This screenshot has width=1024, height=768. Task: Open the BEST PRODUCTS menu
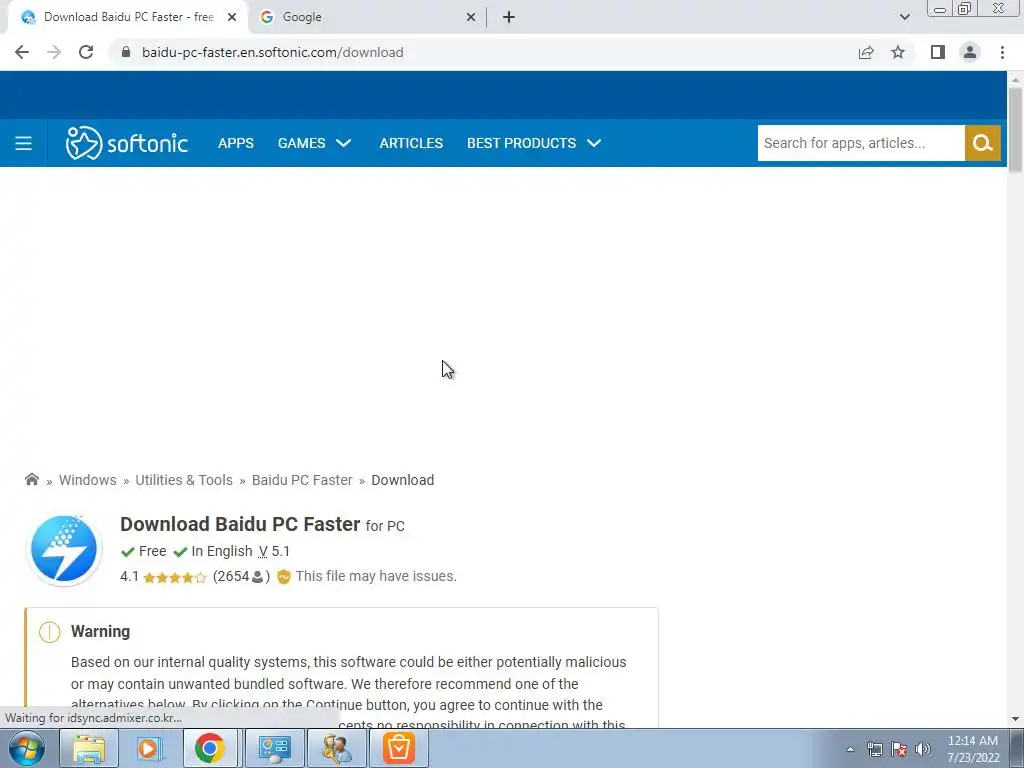click(521, 143)
